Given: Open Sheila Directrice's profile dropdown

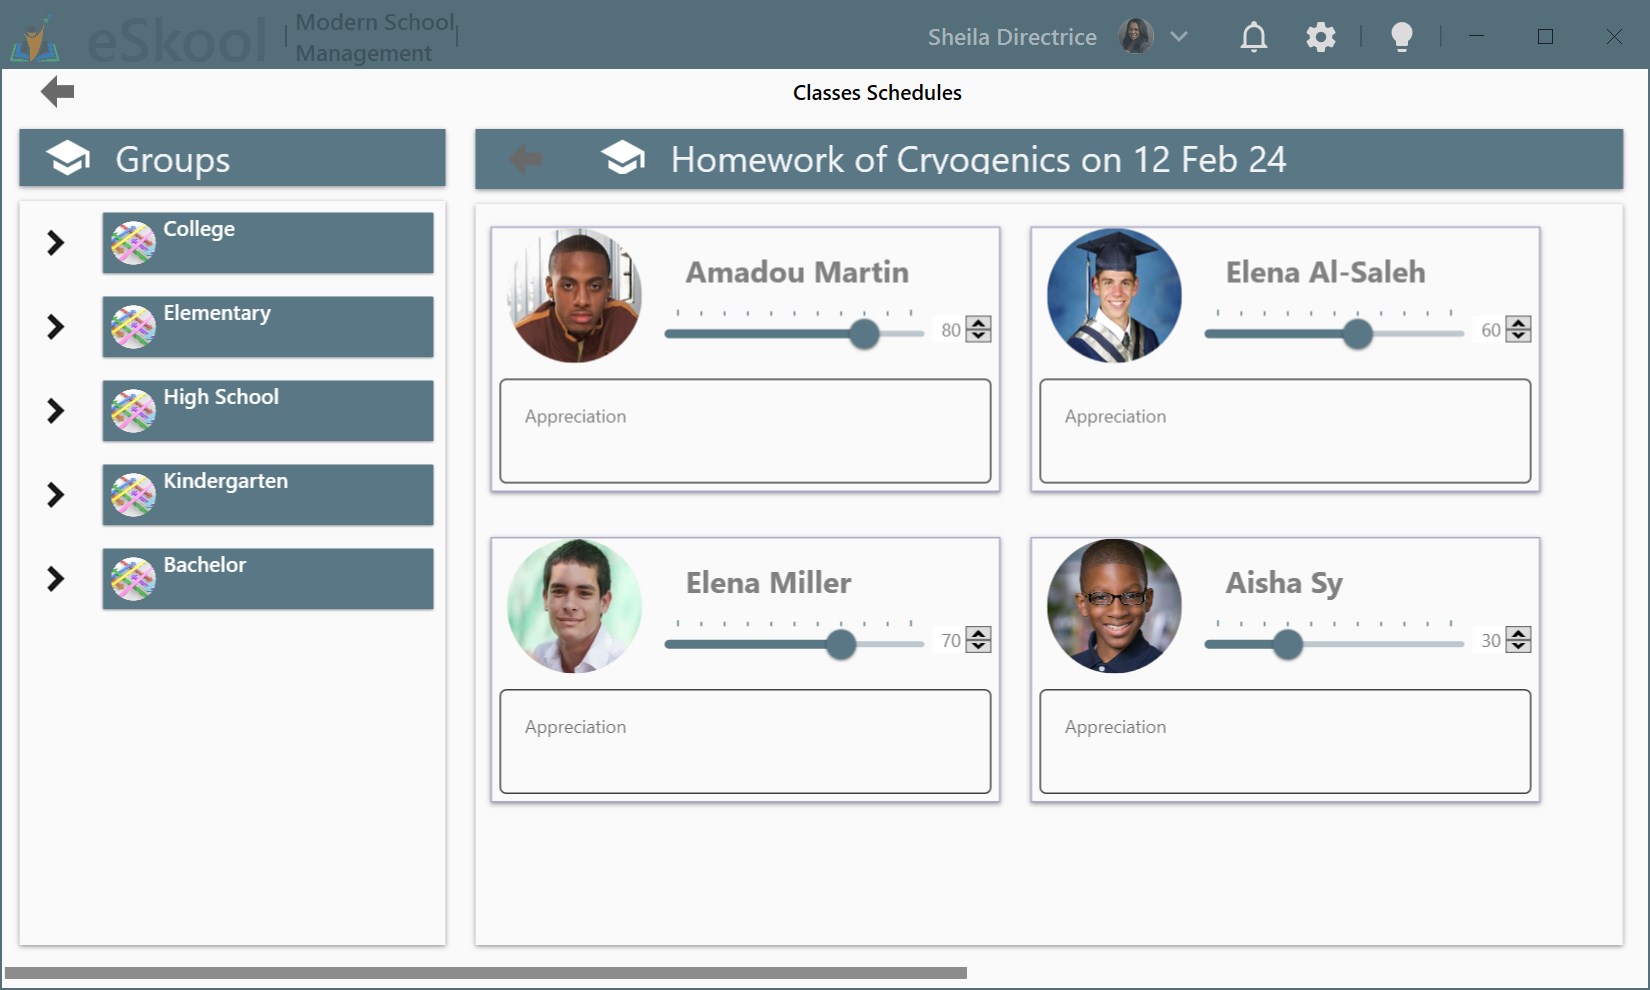Looking at the screenshot, I should [x=1179, y=36].
